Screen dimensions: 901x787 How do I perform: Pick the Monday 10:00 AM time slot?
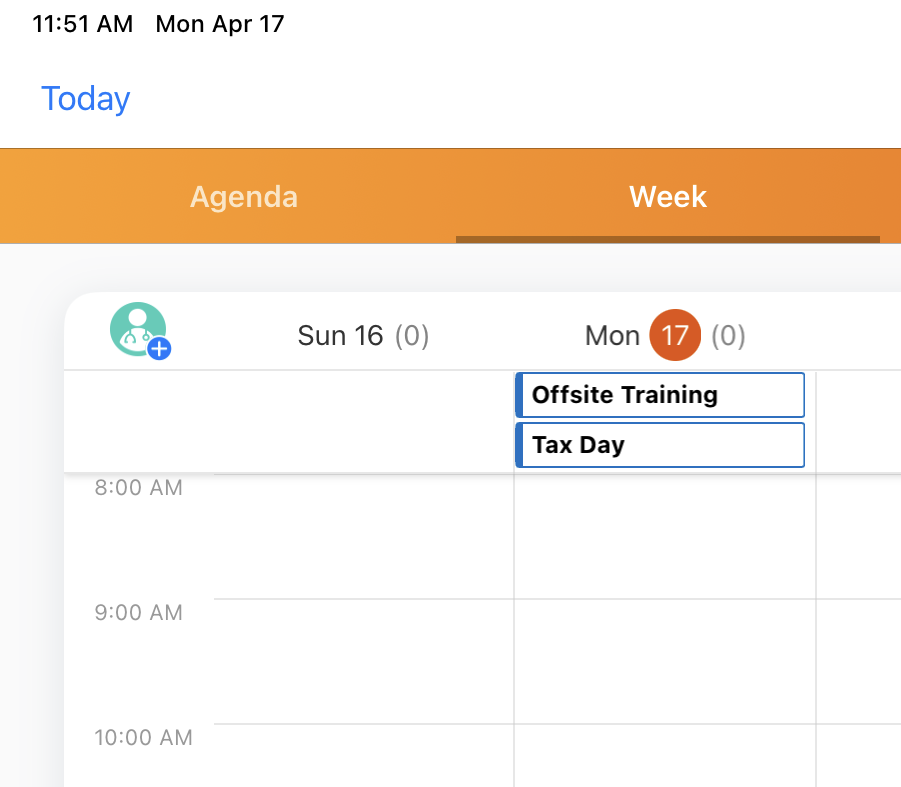click(x=664, y=755)
